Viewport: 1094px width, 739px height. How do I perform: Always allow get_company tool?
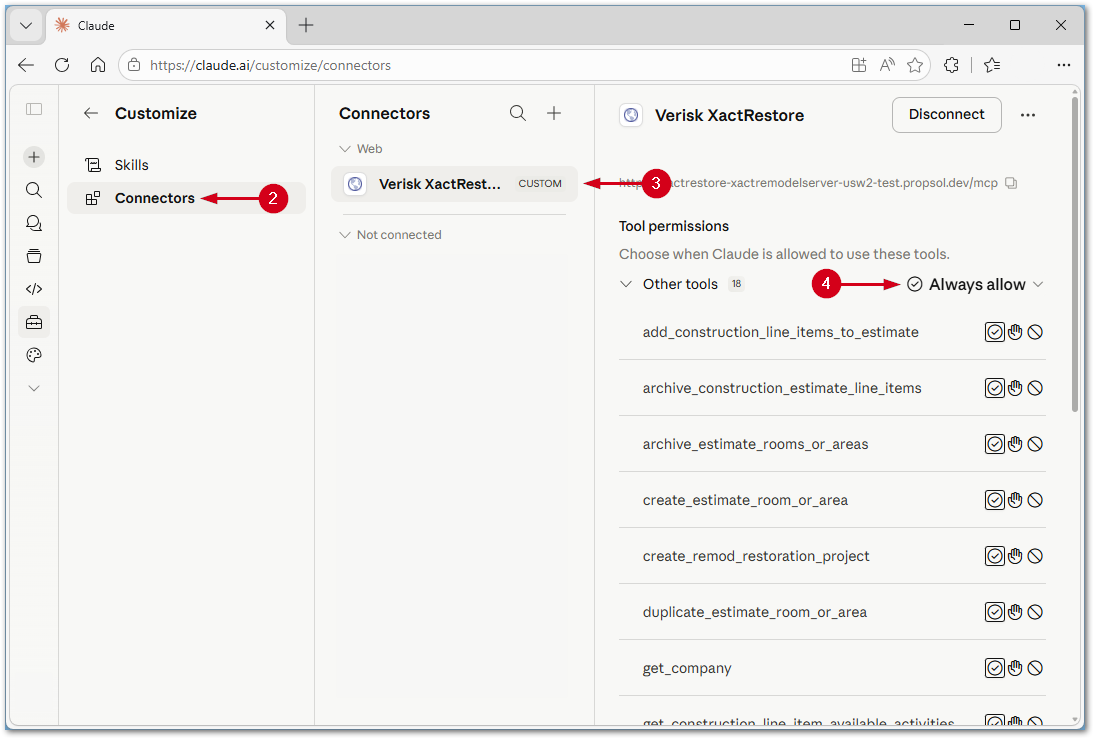[994, 668]
